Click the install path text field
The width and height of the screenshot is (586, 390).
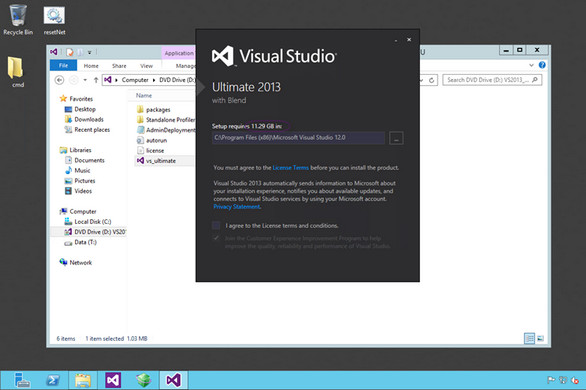pyautogui.click(x=298, y=137)
